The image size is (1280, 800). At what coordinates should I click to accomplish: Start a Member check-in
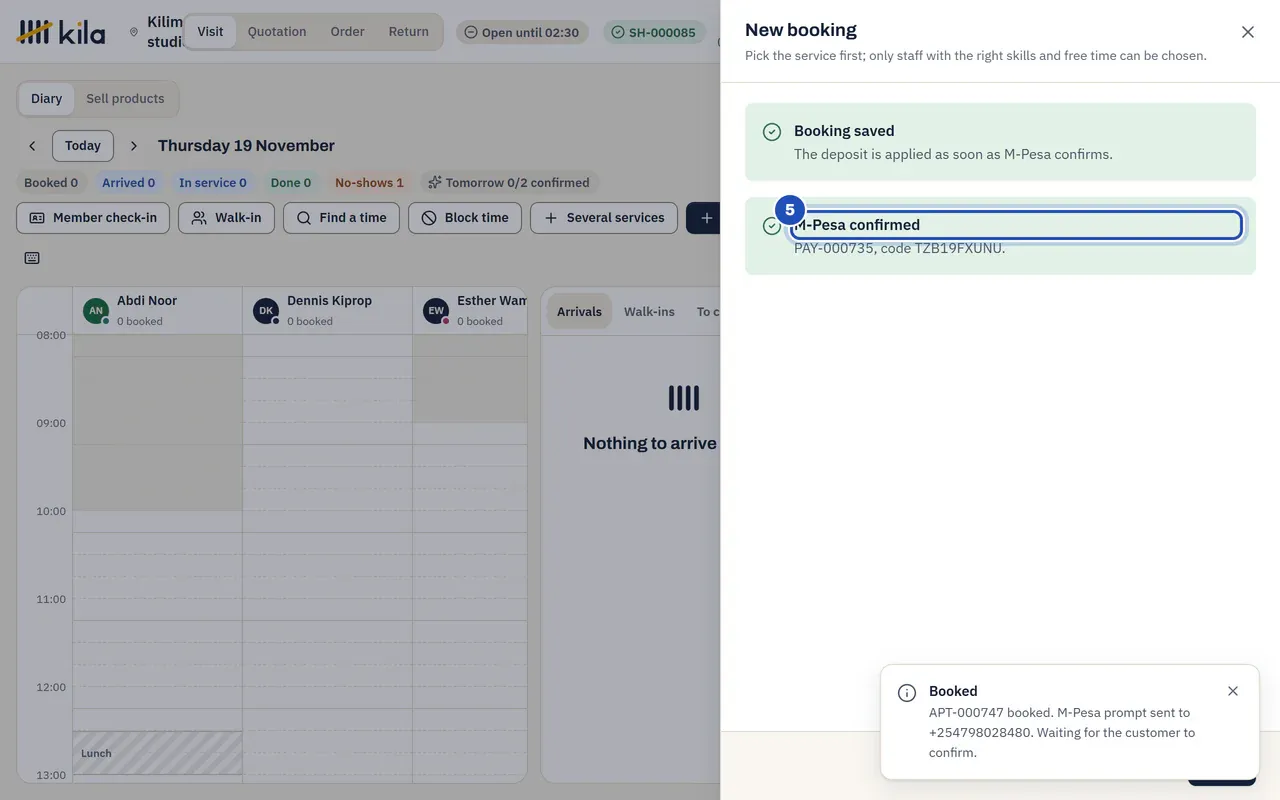pyautogui.click(x=93, y=218)
